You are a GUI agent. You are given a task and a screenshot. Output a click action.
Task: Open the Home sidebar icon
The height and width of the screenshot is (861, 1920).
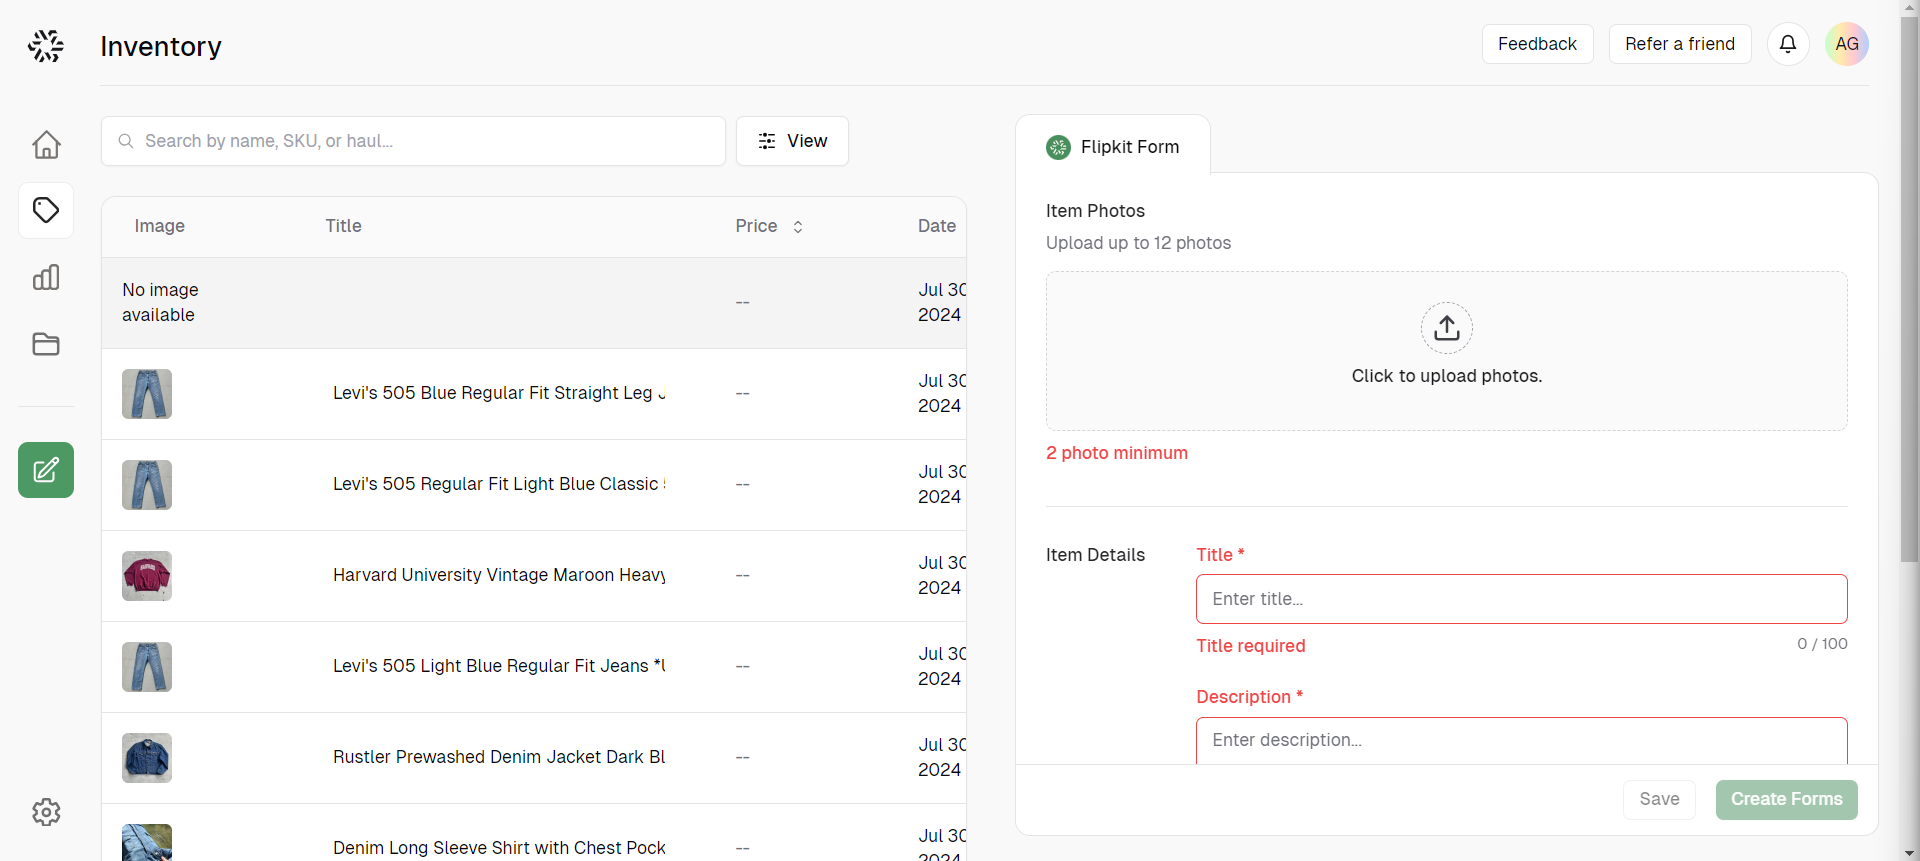pos(46,144)
